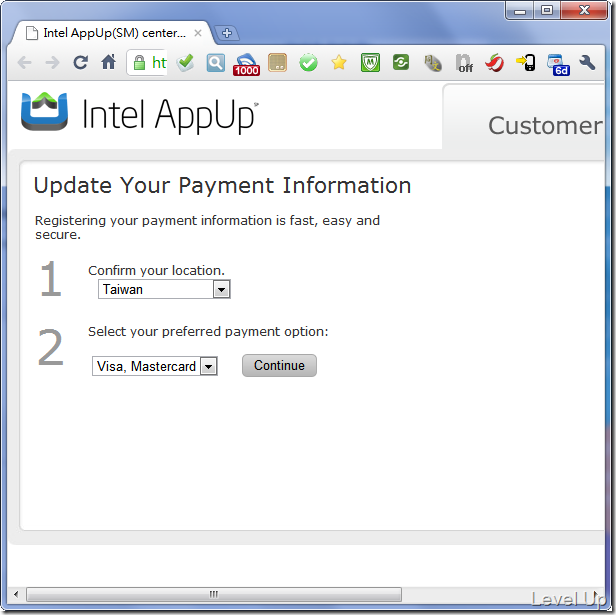Click the horizontal scrollbar left arrow
Viewport: 616px width, 615px height.
click(16, 594)
